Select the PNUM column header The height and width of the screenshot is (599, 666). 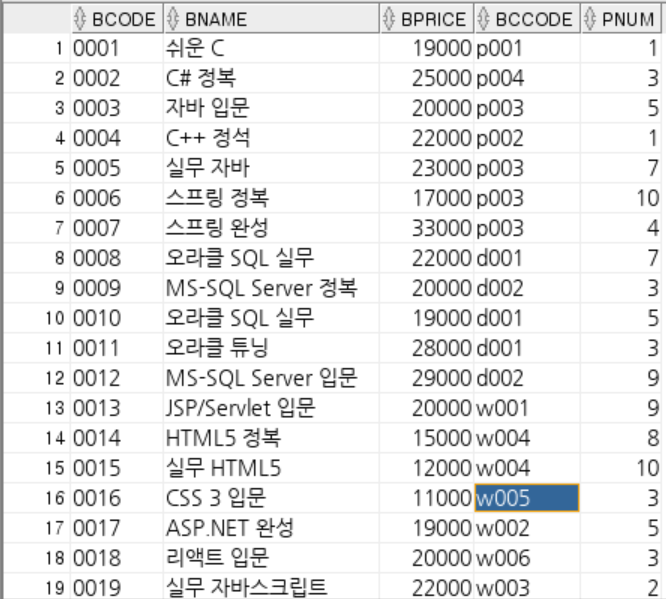click(621, 19)
